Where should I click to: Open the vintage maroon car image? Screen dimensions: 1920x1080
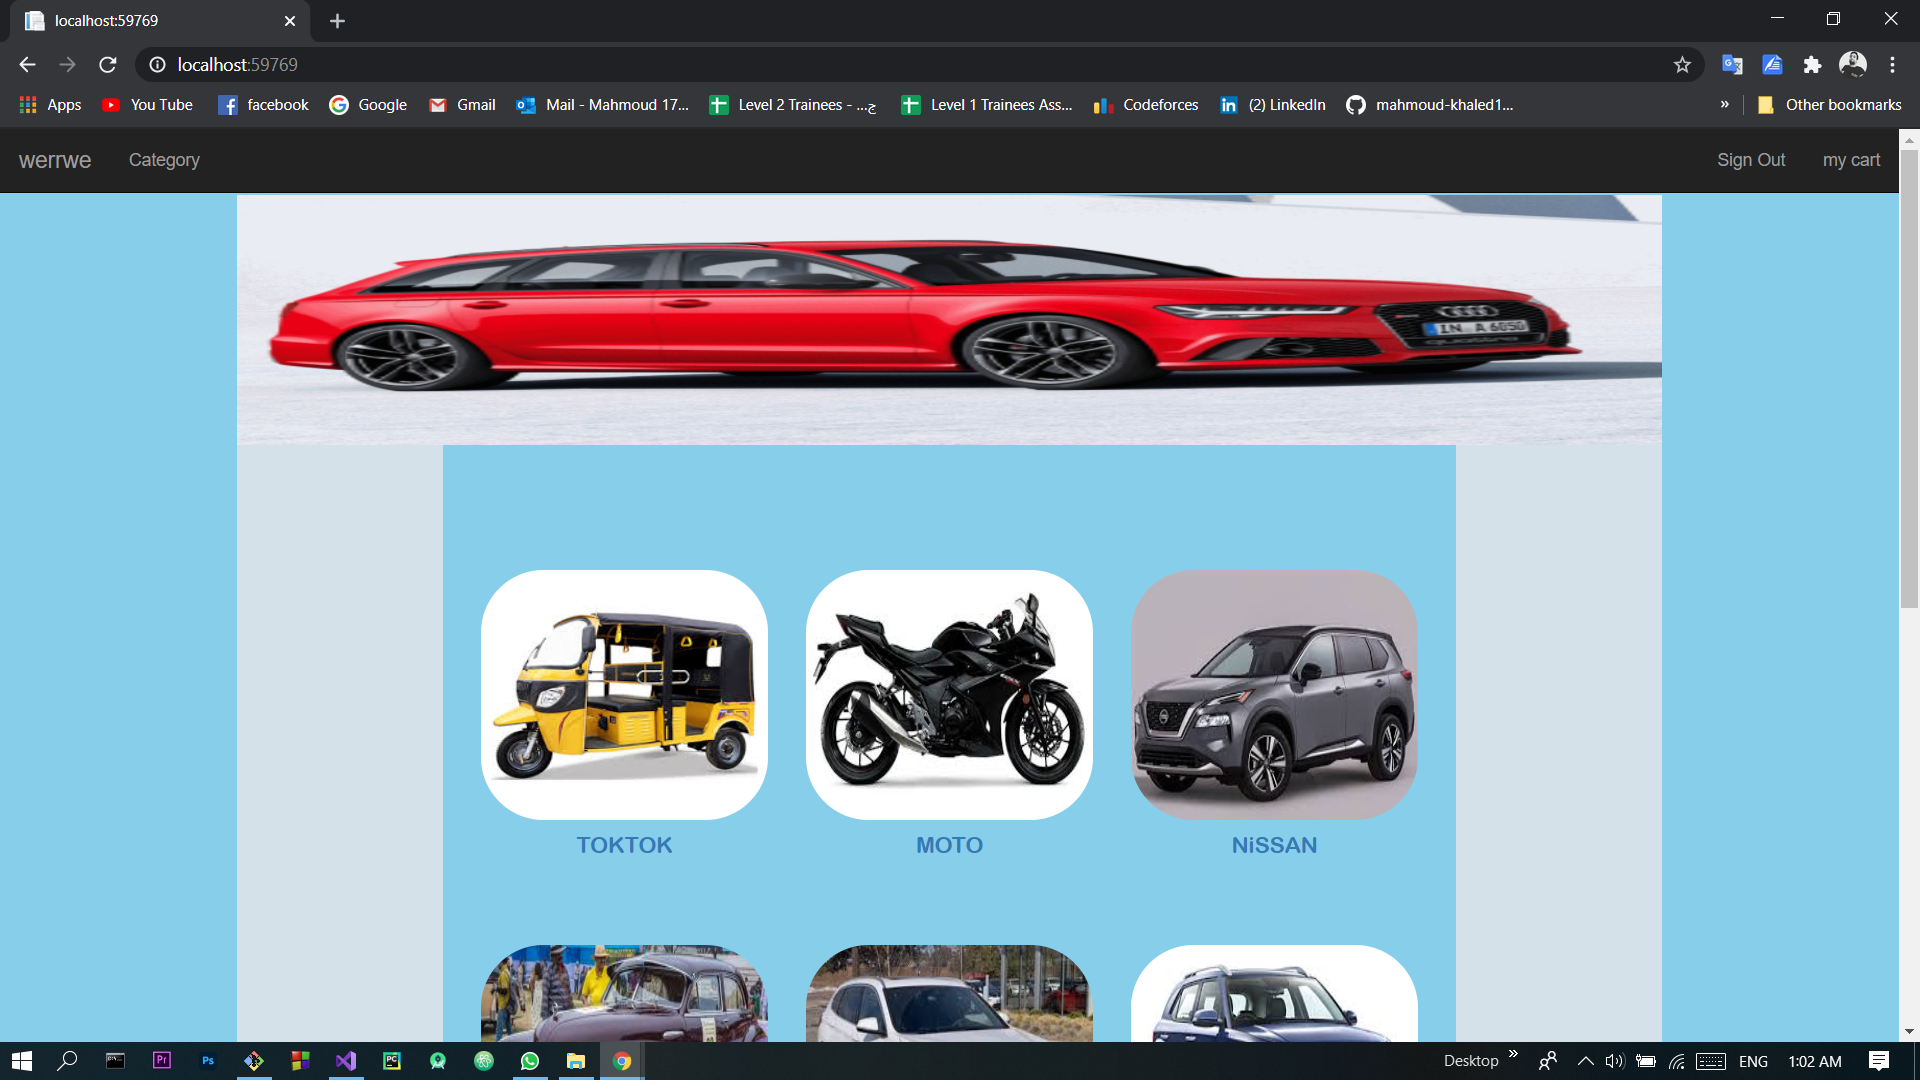point(624,994)
